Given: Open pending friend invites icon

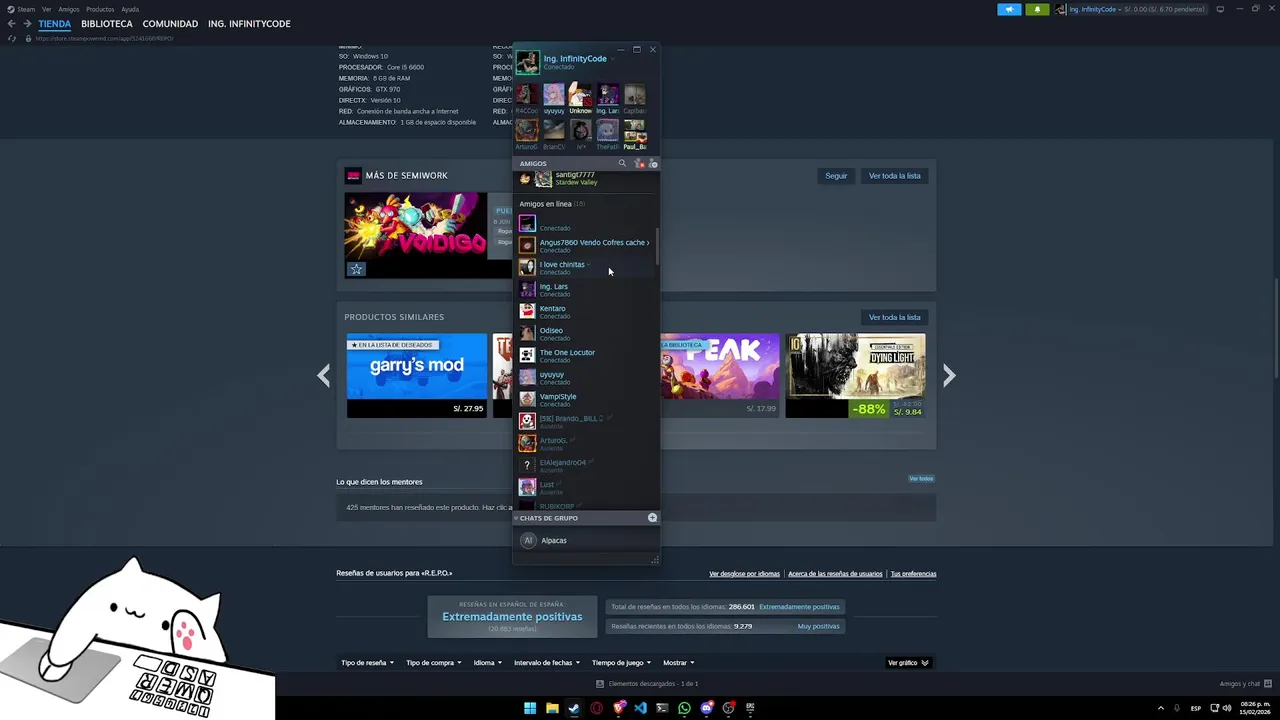Looking at the screenshot, I should click(638, 163).
